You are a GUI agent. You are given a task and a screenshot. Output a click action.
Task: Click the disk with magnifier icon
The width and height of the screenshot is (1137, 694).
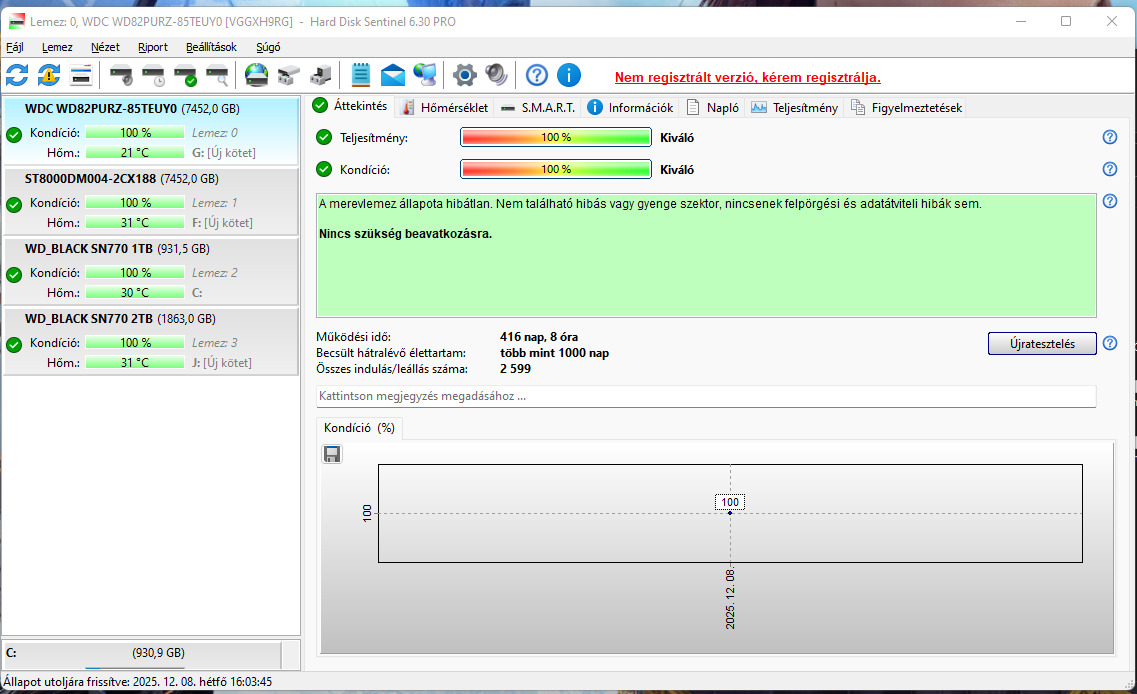pos(217,75)
